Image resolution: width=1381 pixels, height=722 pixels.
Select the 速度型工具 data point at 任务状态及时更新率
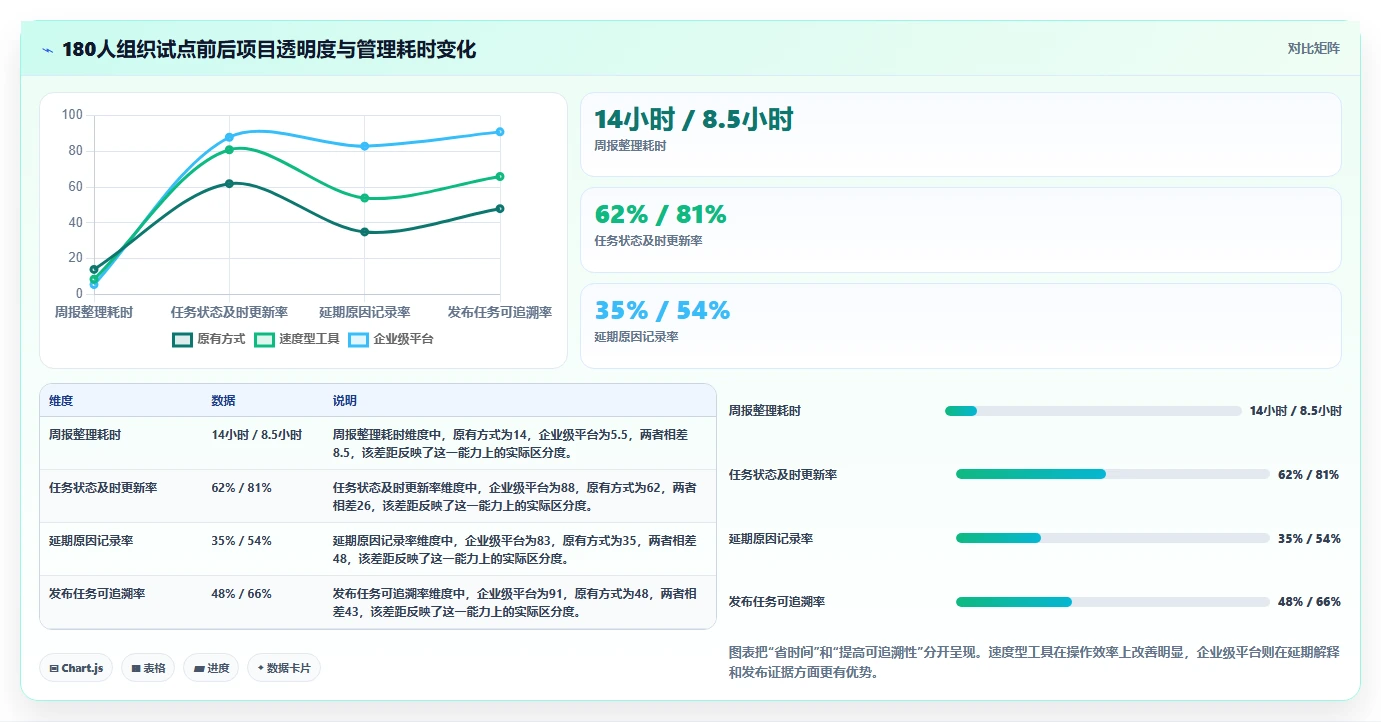click(x=229, y=150)
